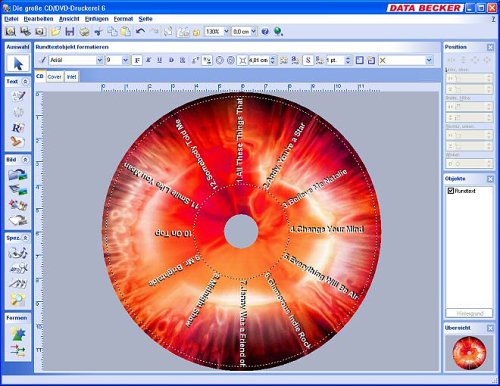
Task: Click the paste clipboard icon
Action: click(126, 32)
